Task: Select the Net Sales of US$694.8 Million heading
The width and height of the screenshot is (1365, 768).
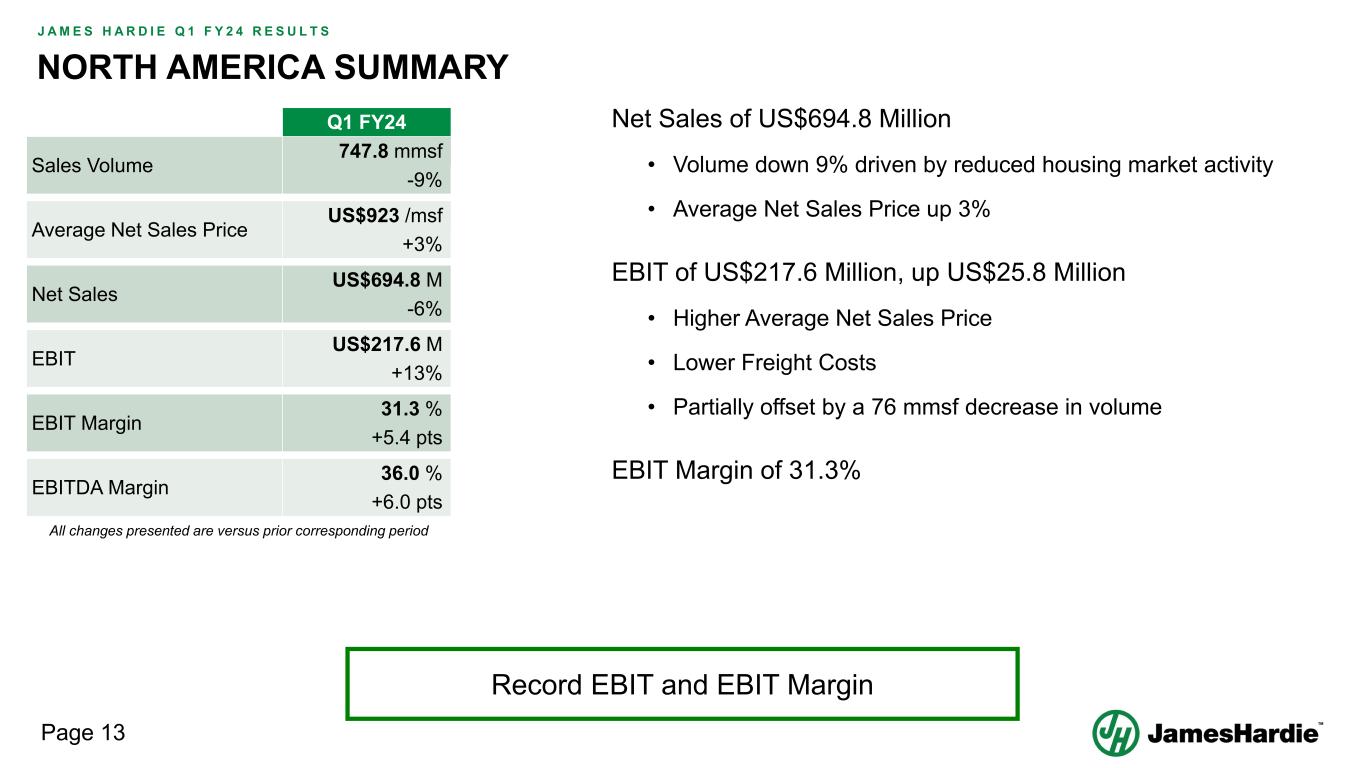Action: click(781, 119)
